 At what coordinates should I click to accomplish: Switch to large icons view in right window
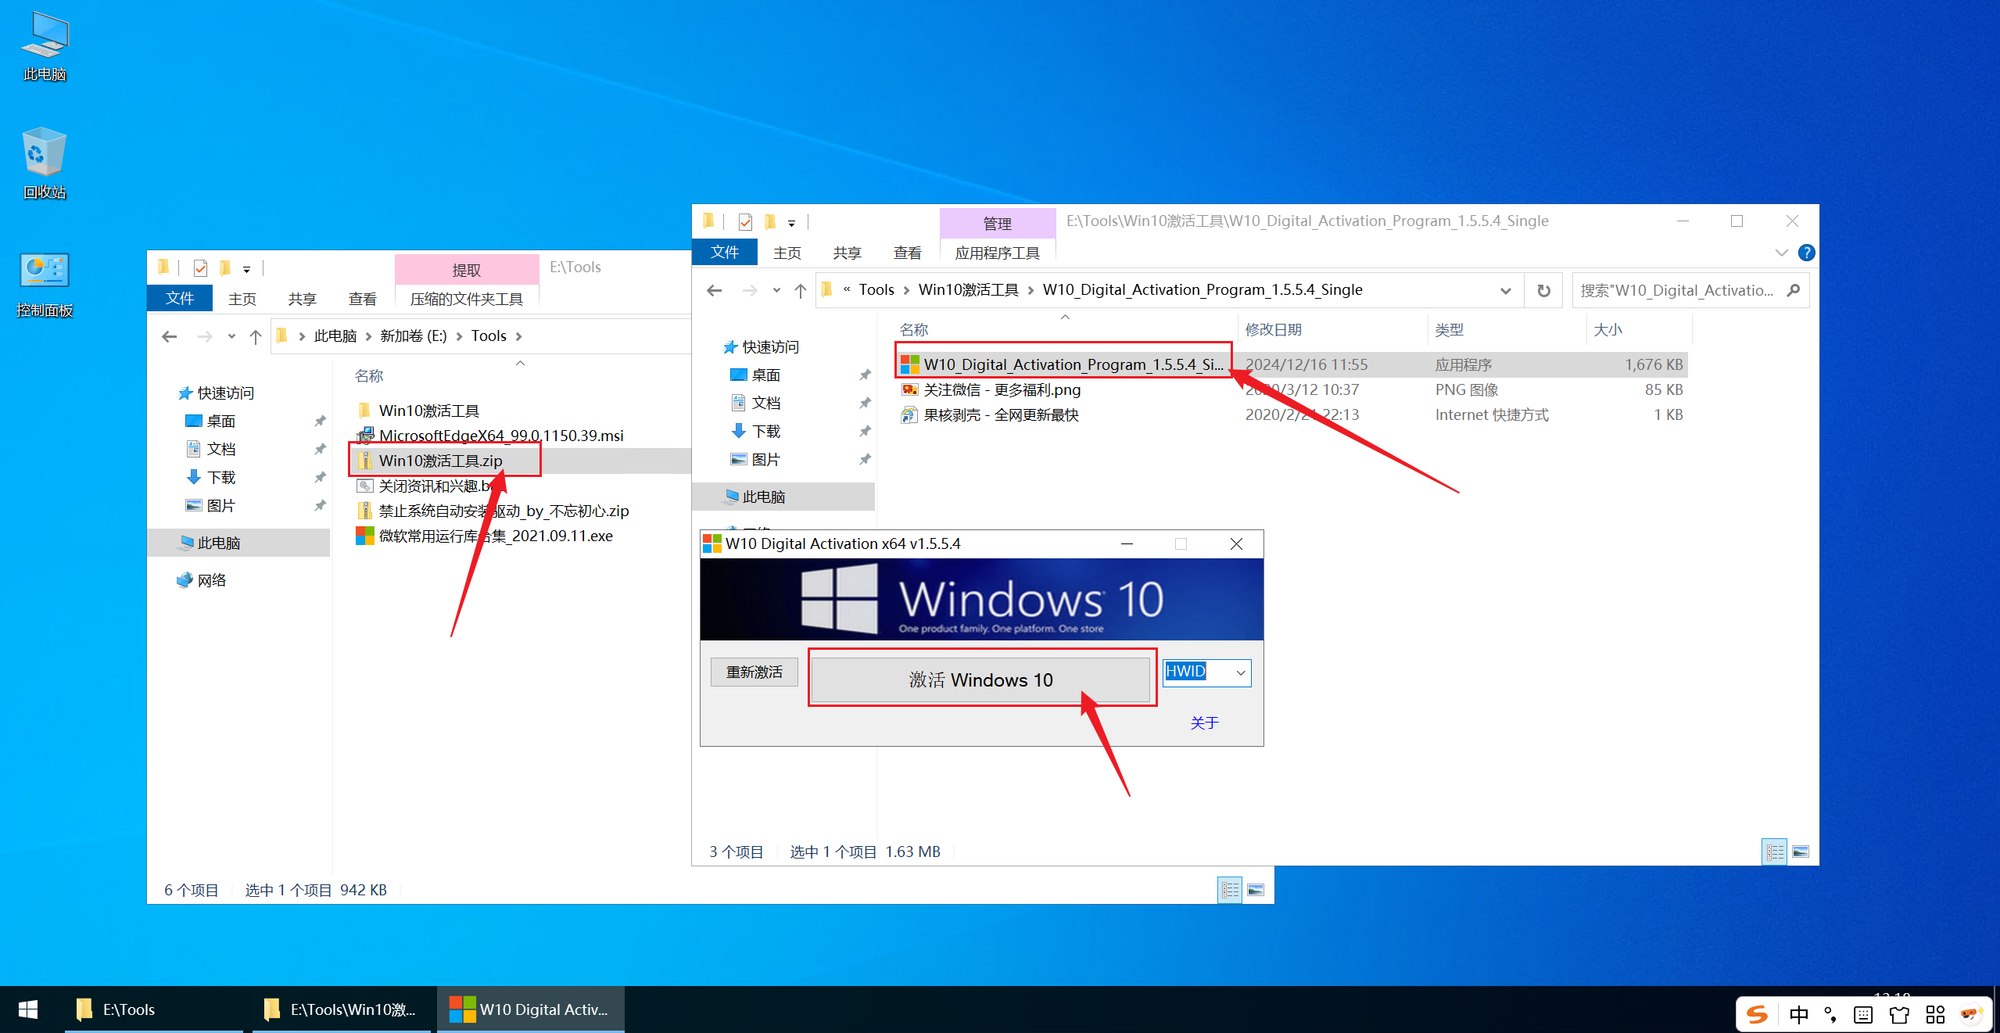tap(1800, 852)
